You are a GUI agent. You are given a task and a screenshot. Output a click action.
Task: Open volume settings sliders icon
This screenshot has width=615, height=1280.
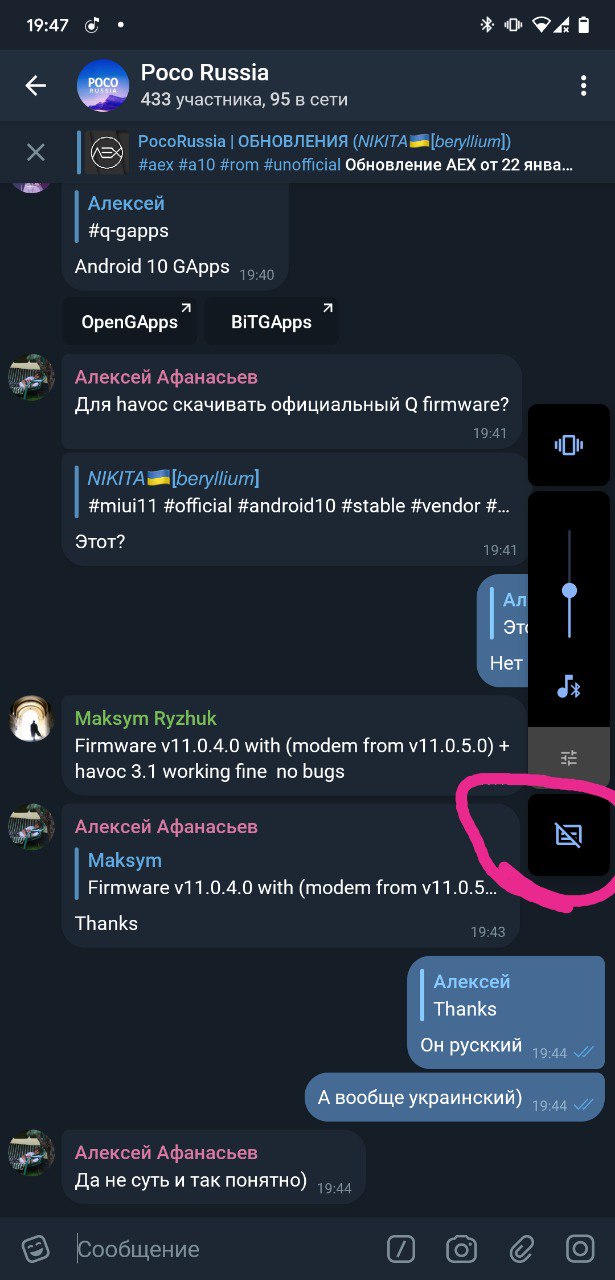pyautogui.click(x=569, y=758)
